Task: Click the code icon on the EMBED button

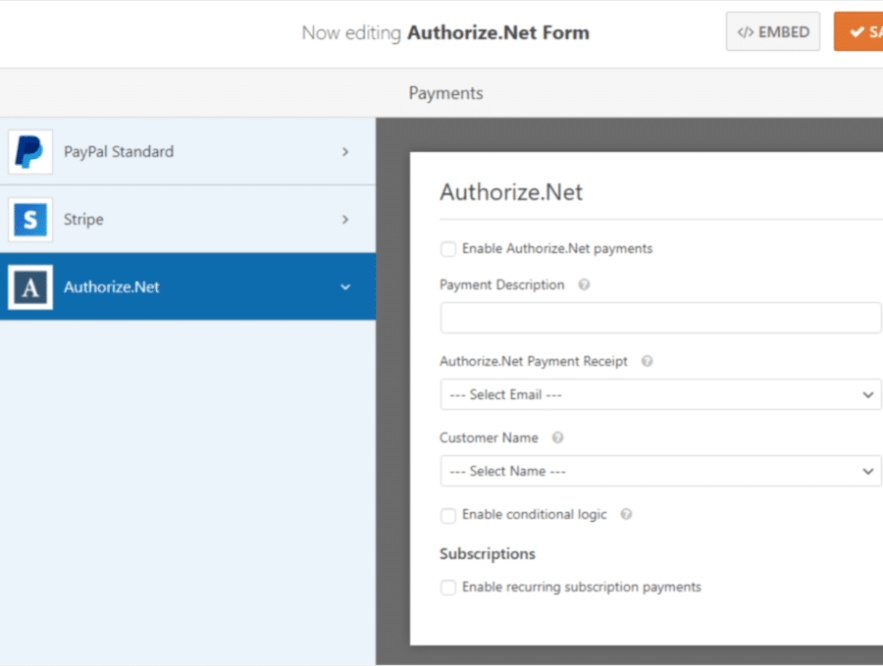Action: (746, 31)
